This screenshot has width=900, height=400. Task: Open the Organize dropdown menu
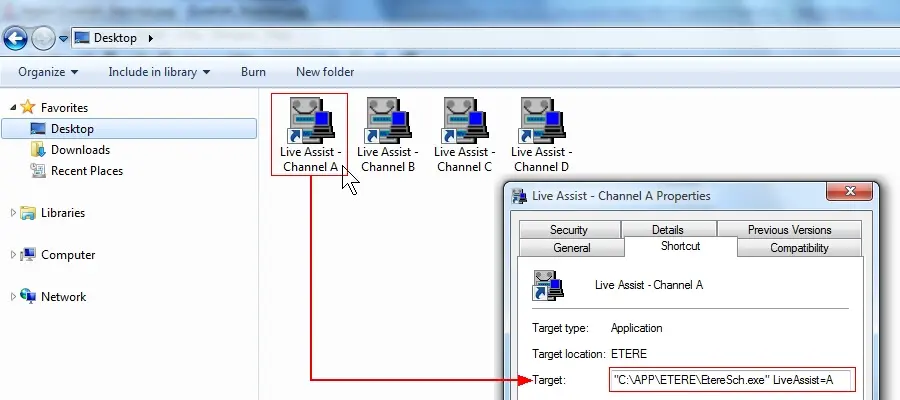click(x=48, y=72)
